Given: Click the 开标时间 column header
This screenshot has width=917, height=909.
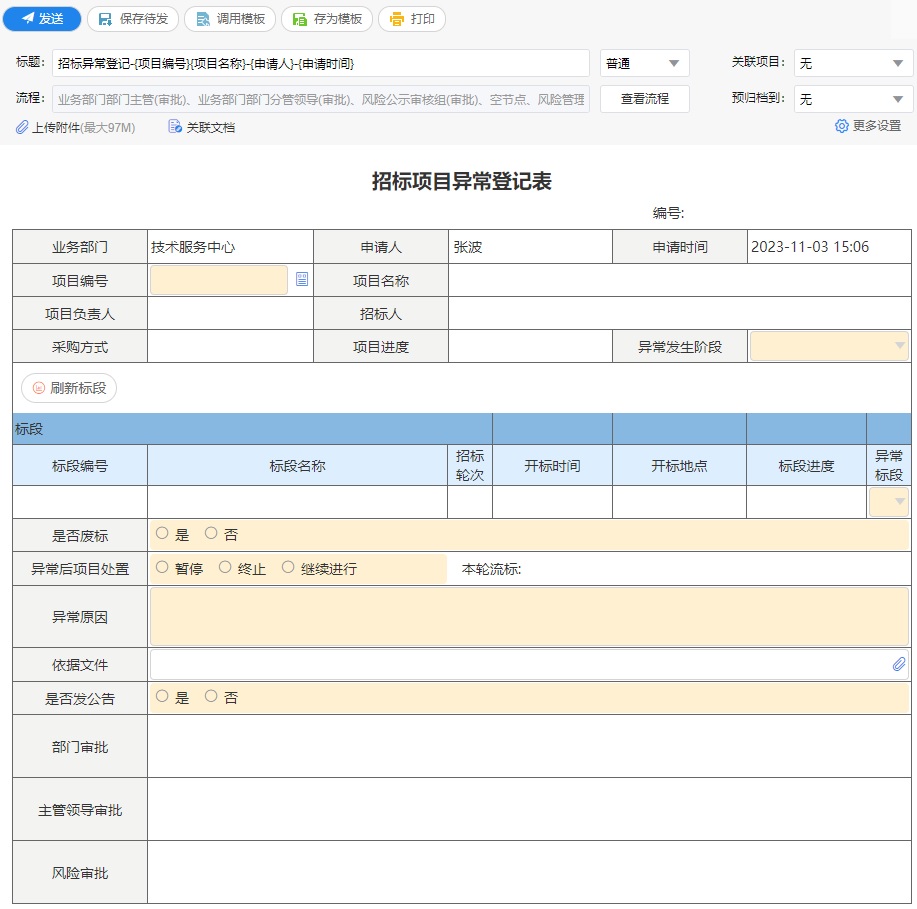Looking at the screenshot, I should [x=553, y=466].
